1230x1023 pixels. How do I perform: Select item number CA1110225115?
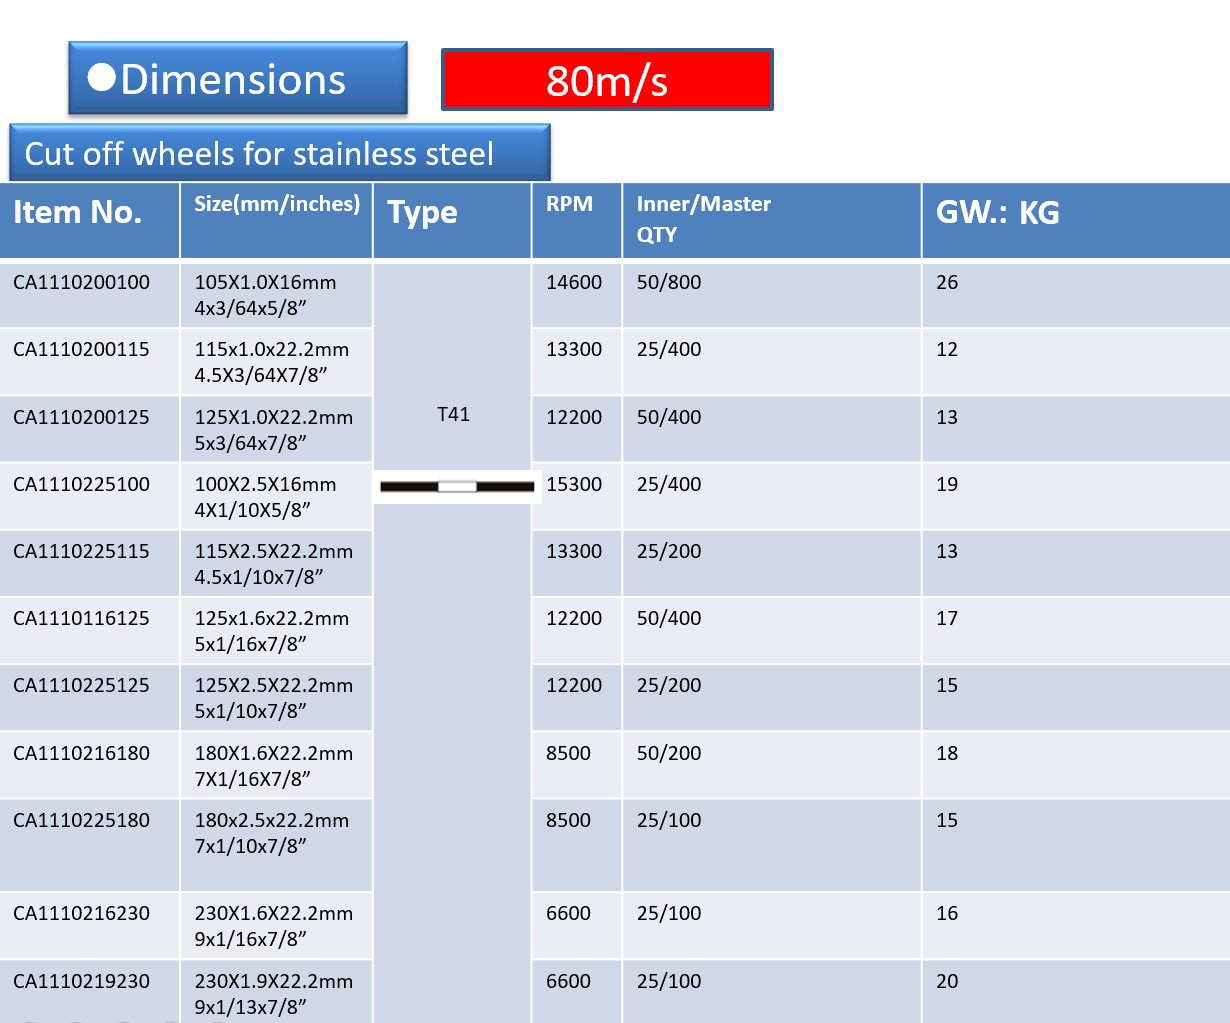point(81,552)
